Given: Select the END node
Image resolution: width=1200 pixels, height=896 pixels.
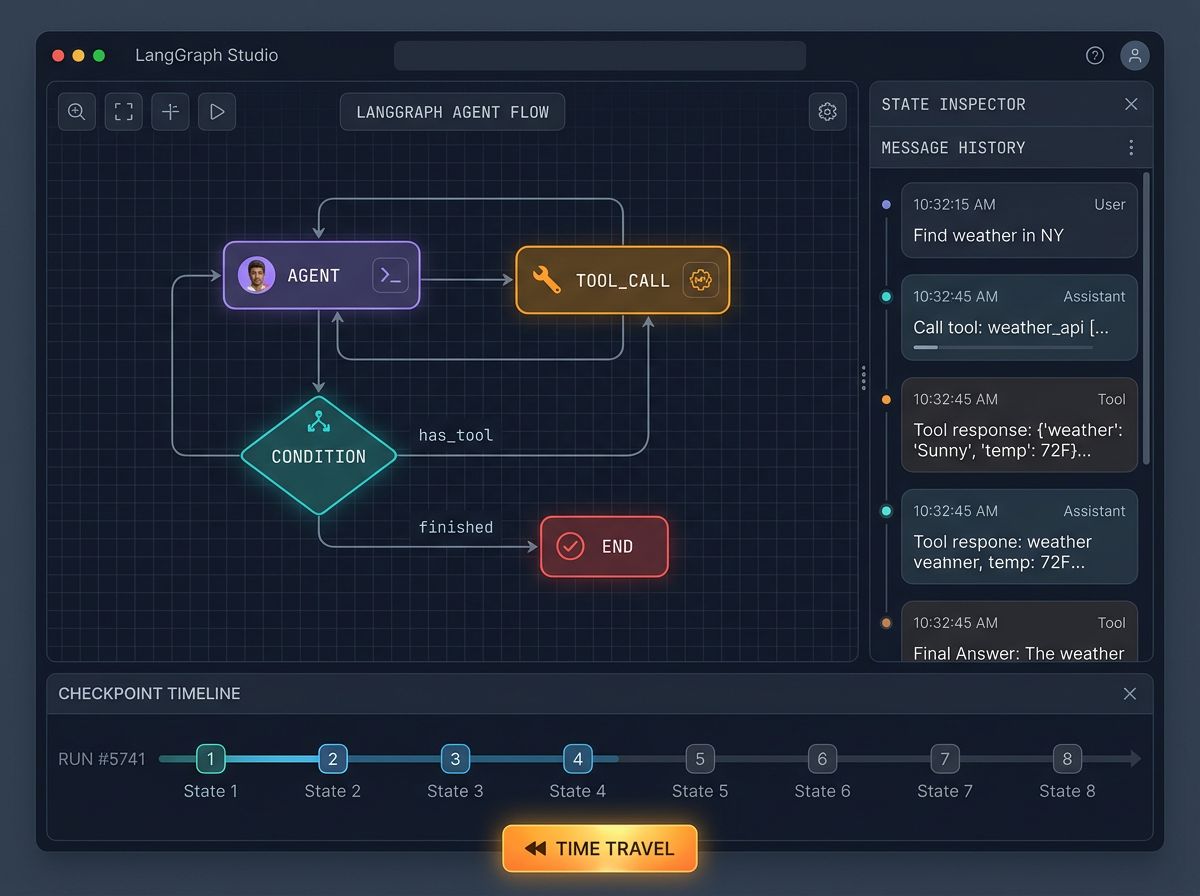Looking at the screenshot, I should point(604,546).
